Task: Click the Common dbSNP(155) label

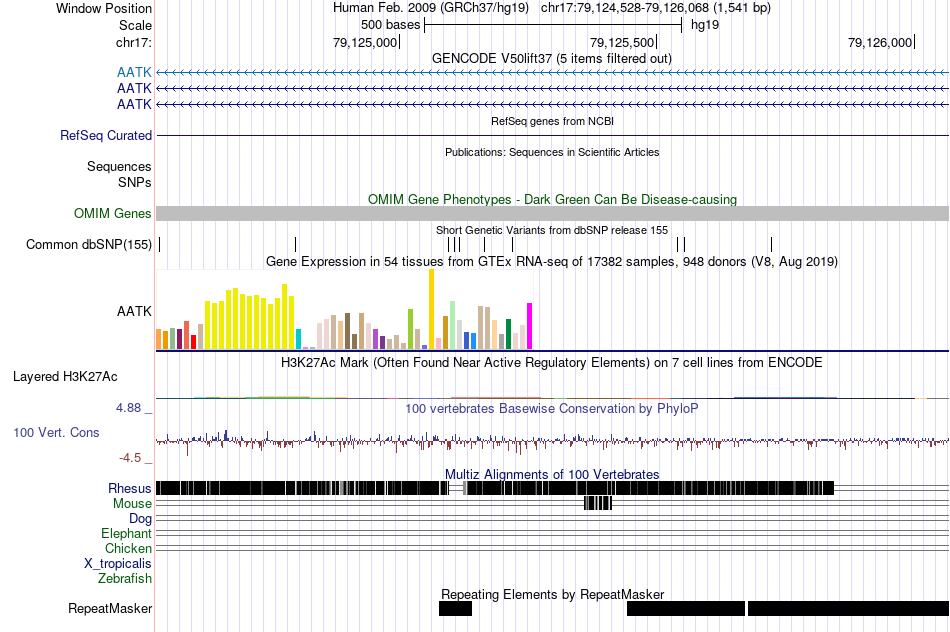Action: click(88, 245)
